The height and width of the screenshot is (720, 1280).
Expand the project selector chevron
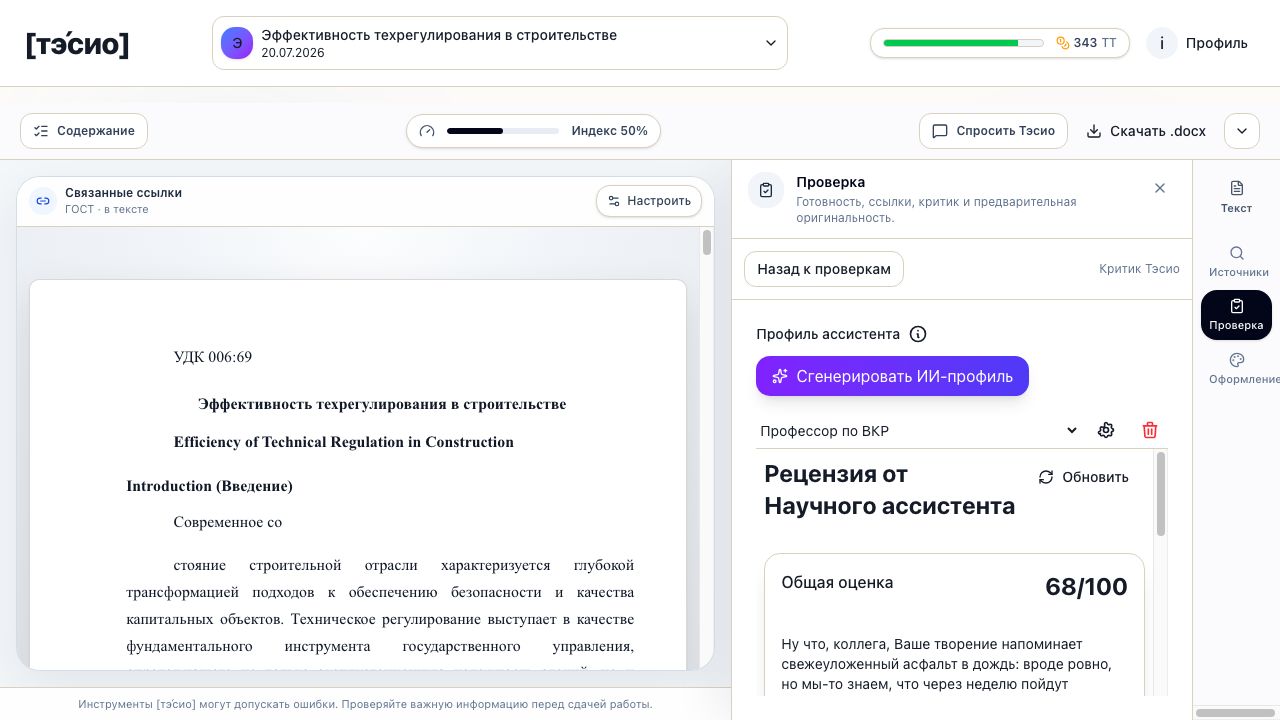(771, 43)
